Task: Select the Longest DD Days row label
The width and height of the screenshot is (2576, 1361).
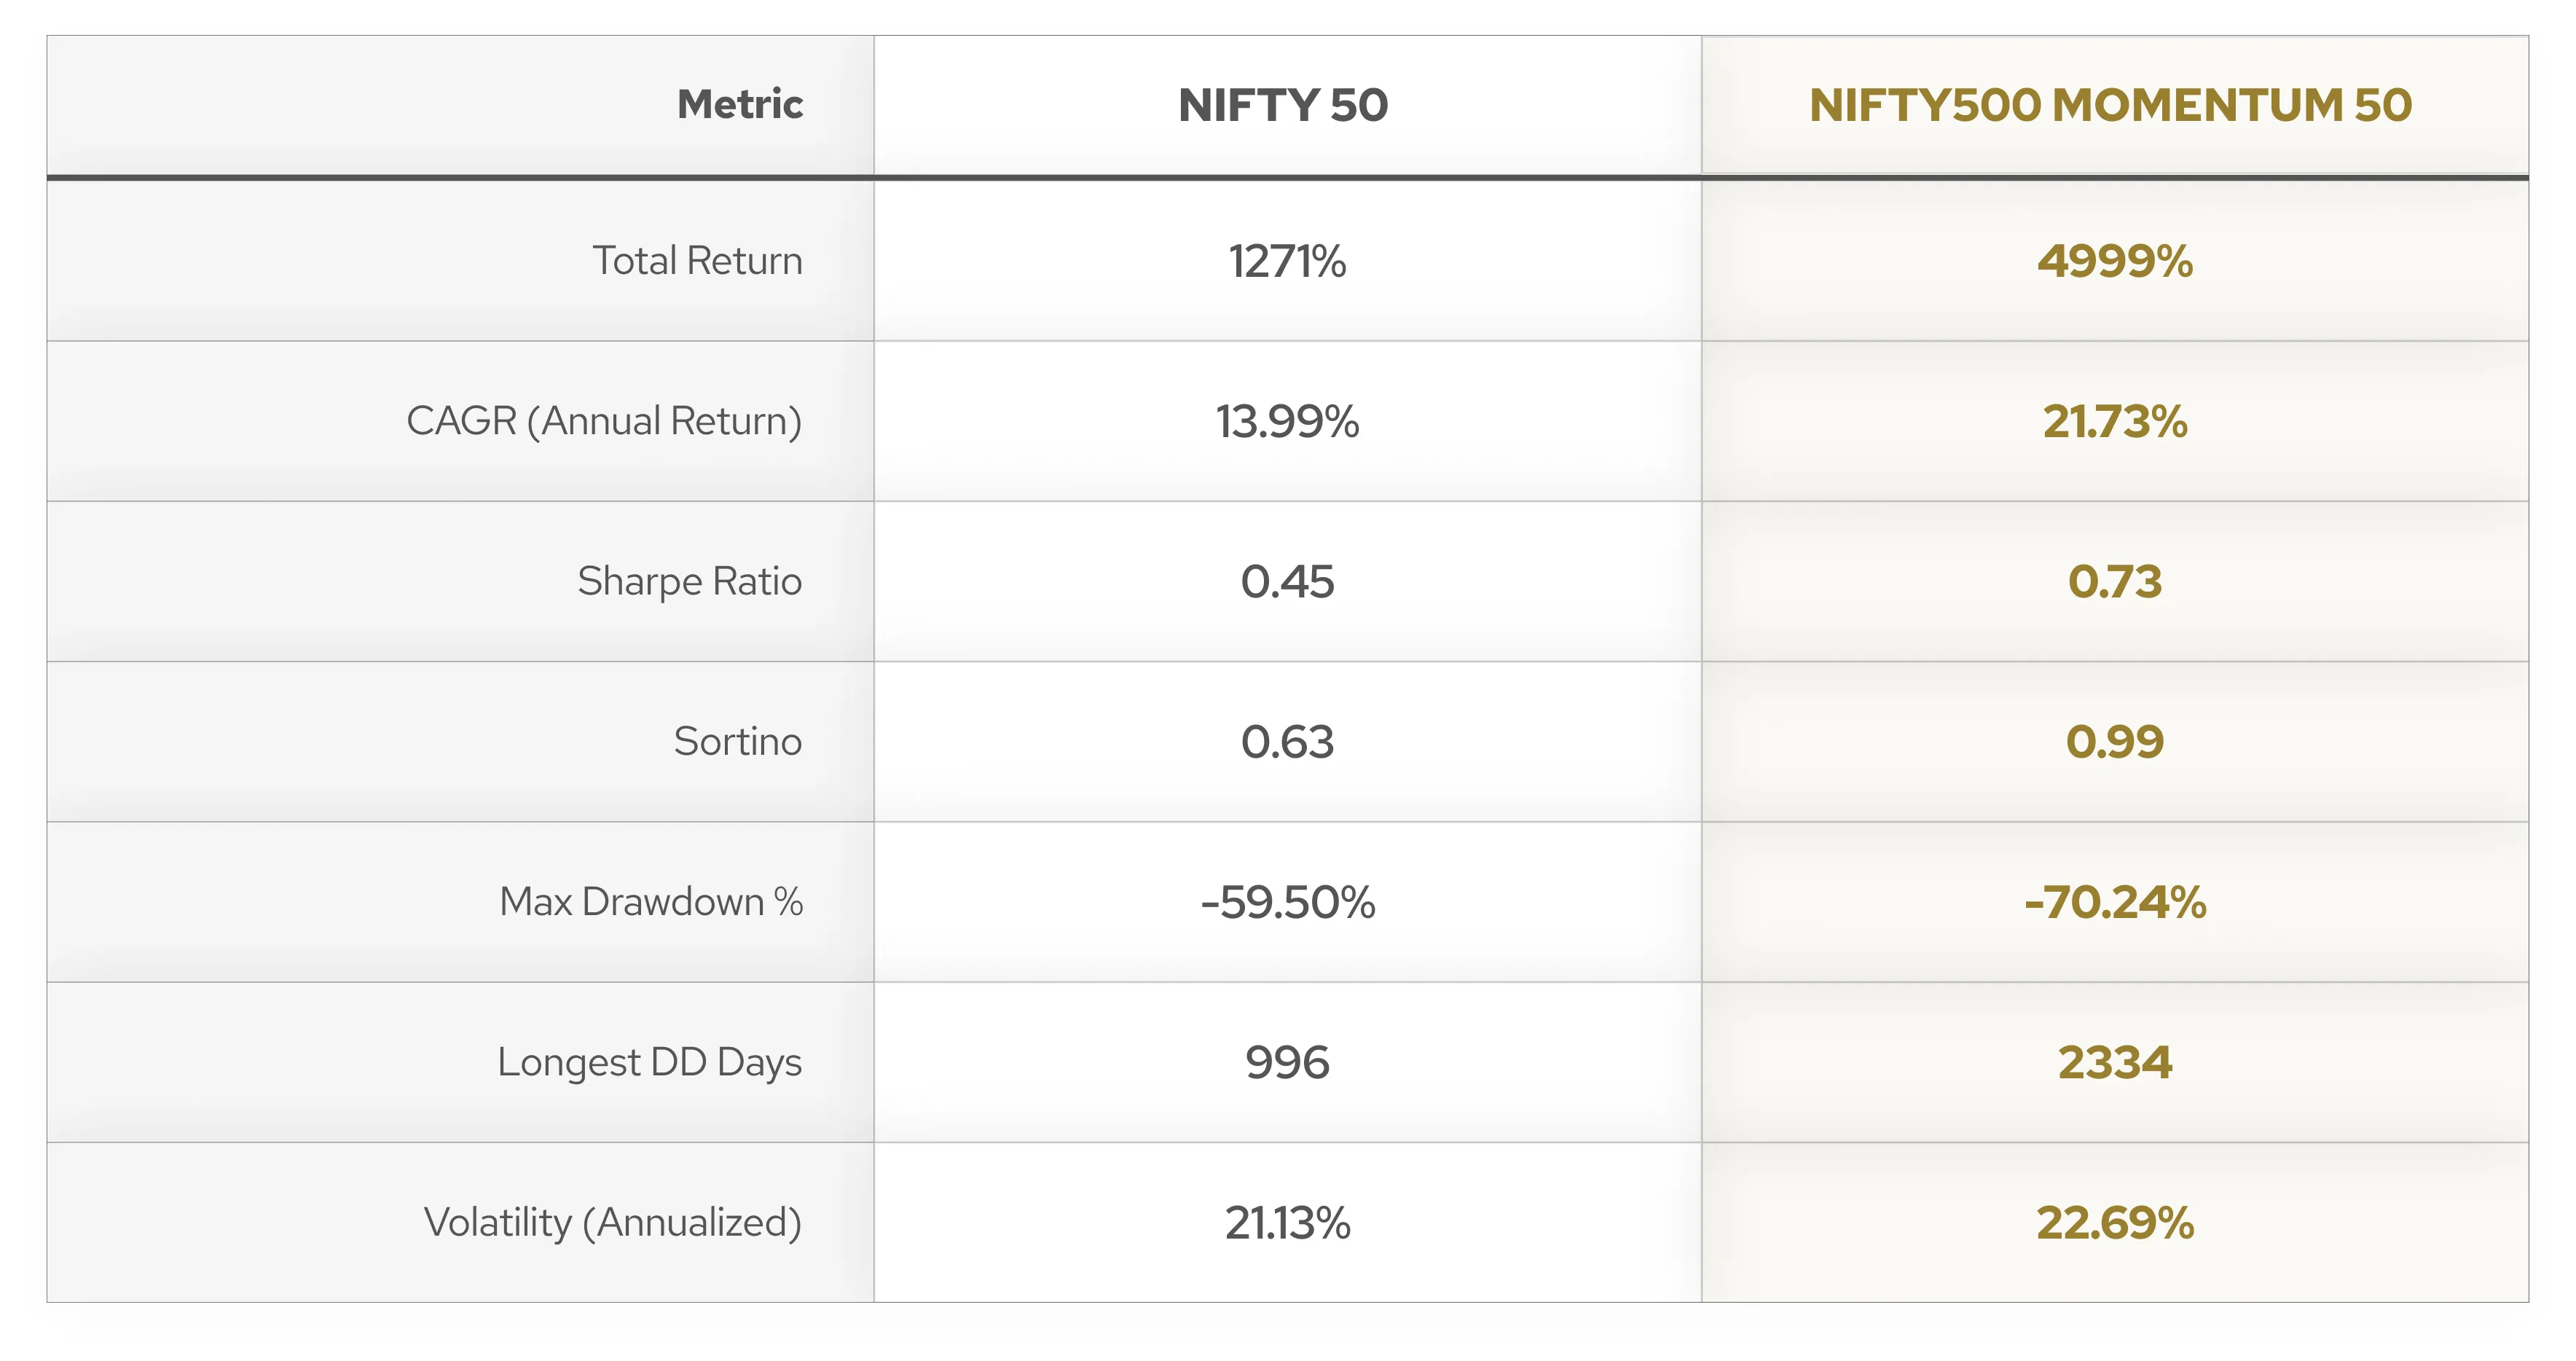Action: tap(649, 1062)
